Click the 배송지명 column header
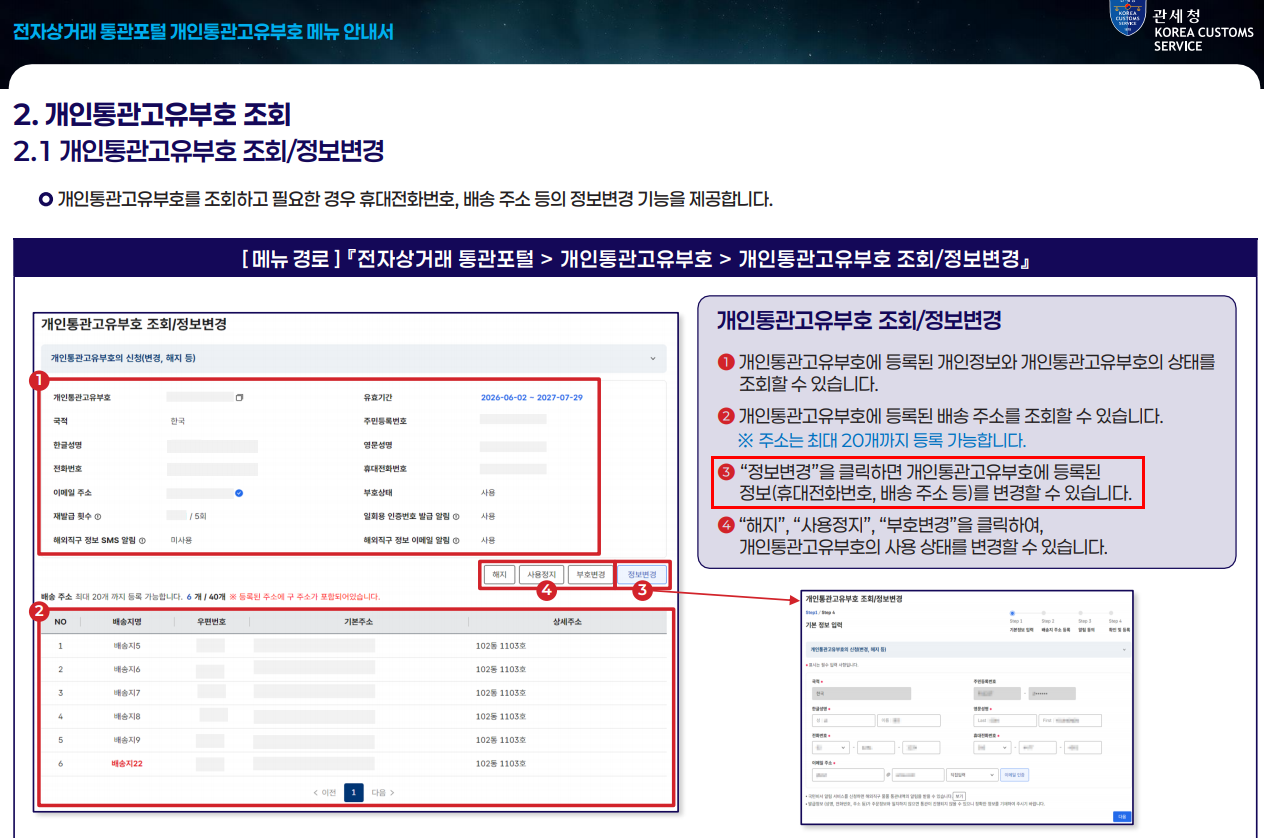This screenshot has height=838, width=1264. (x=127, y=622)
